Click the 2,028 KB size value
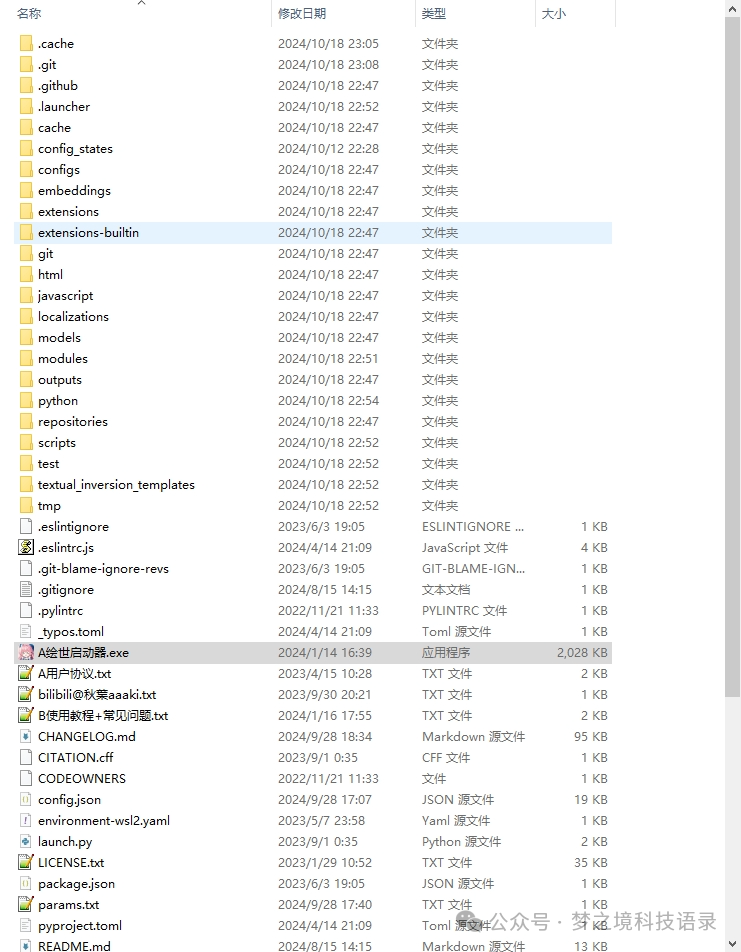The image size is (741, 952). [x=582, y=653]
